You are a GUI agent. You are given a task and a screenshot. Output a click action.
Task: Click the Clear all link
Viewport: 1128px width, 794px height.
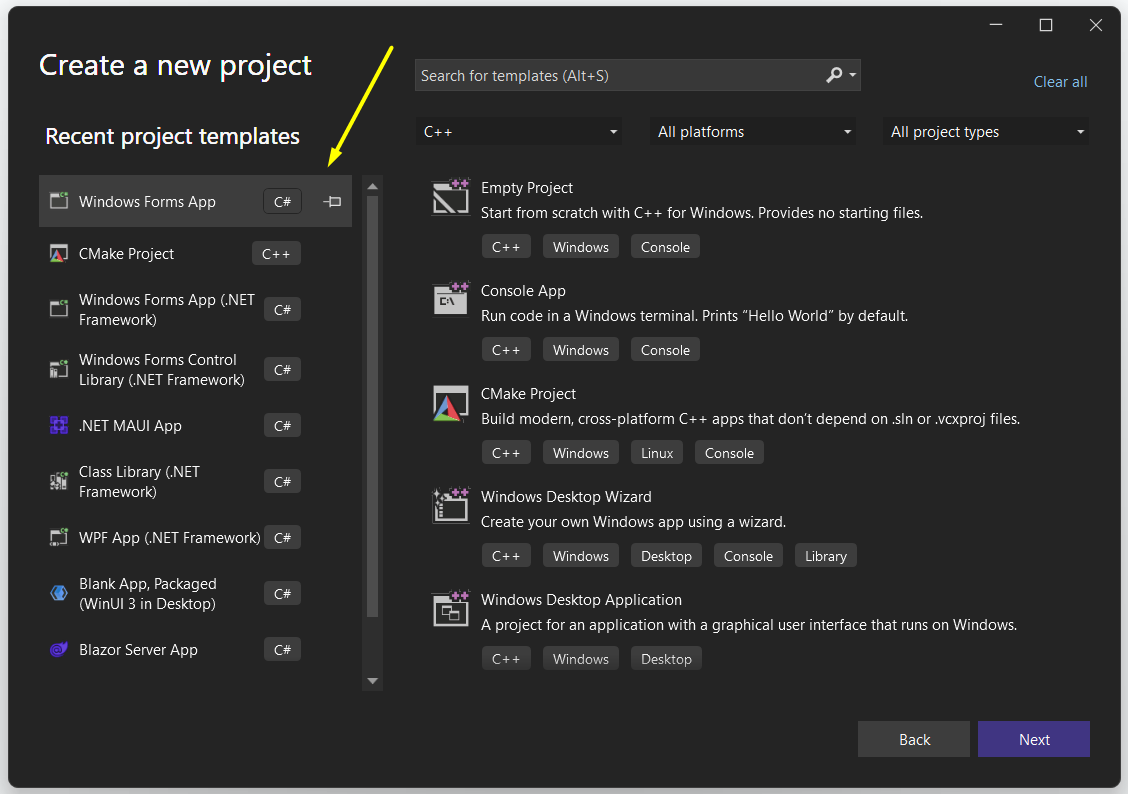click(x=1060, y=82)
